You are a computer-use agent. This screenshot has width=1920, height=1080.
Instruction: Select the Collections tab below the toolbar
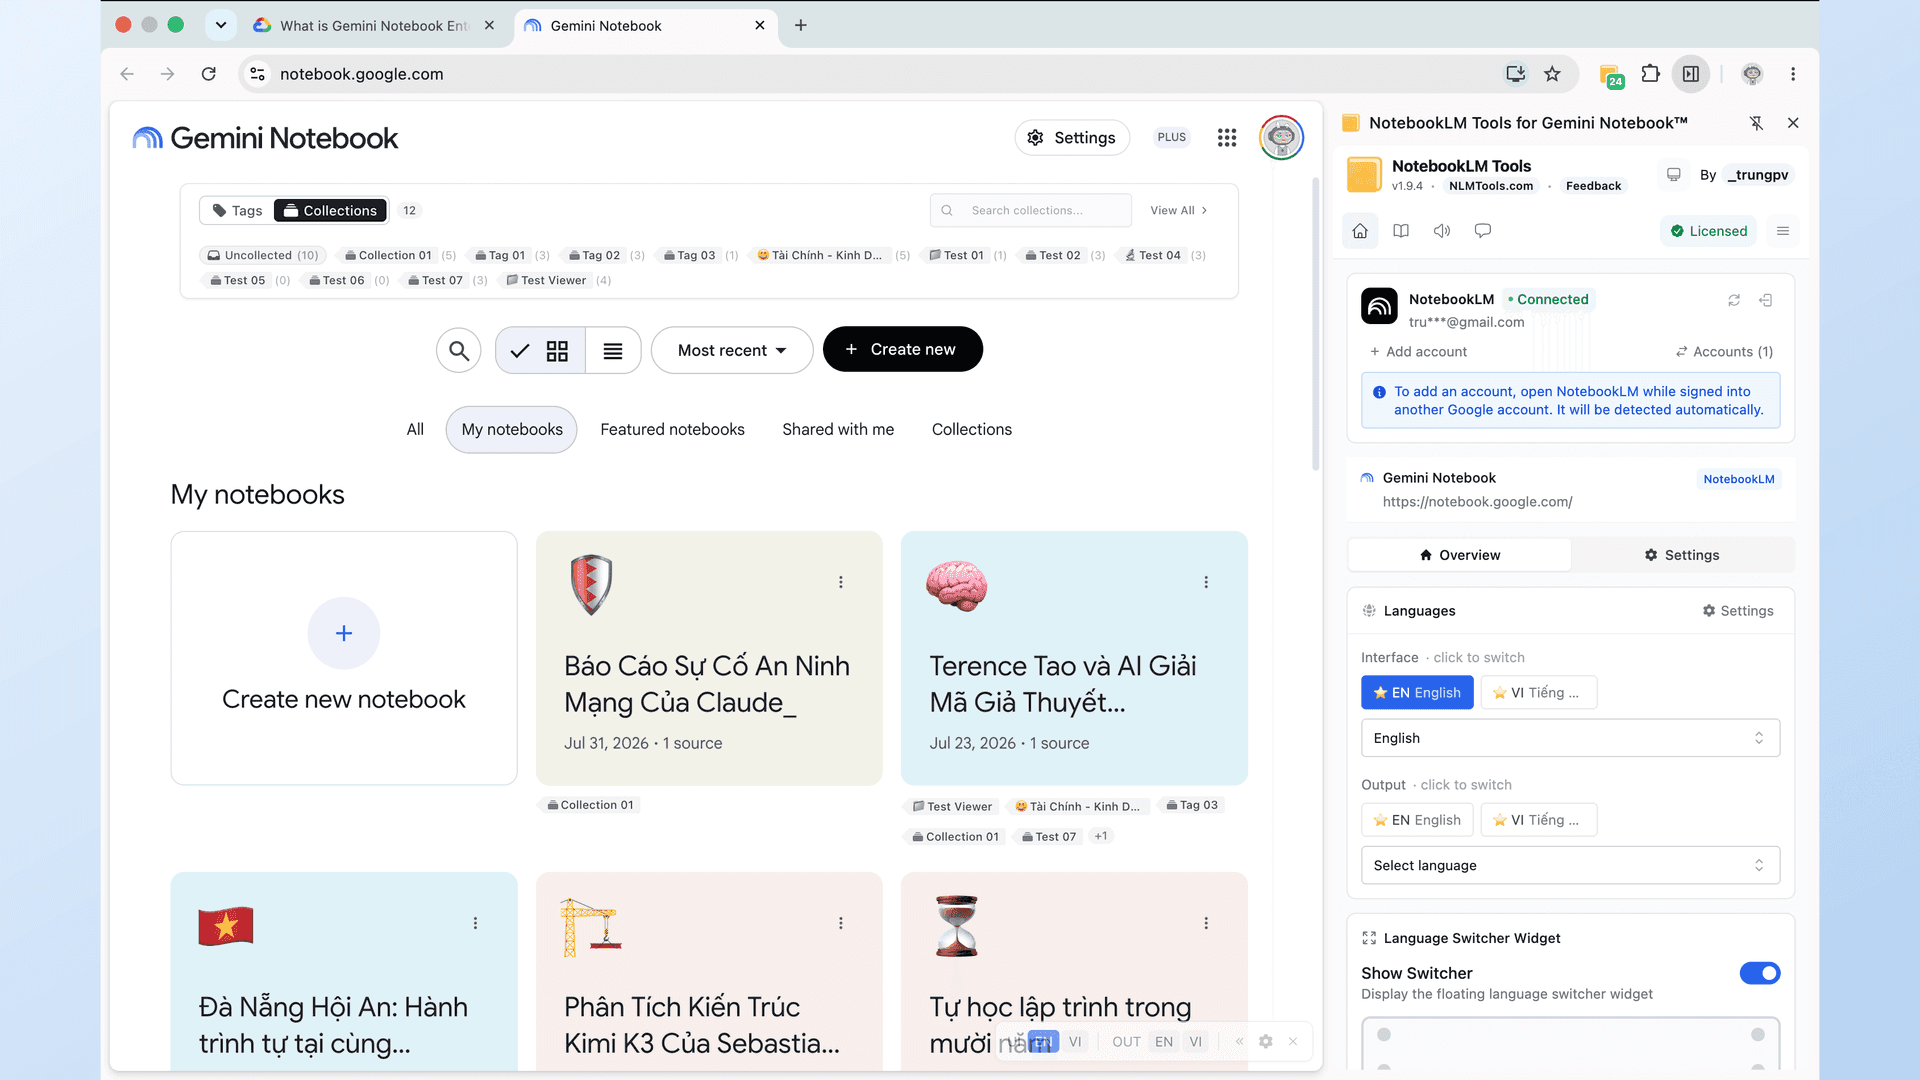coord(971,430)
